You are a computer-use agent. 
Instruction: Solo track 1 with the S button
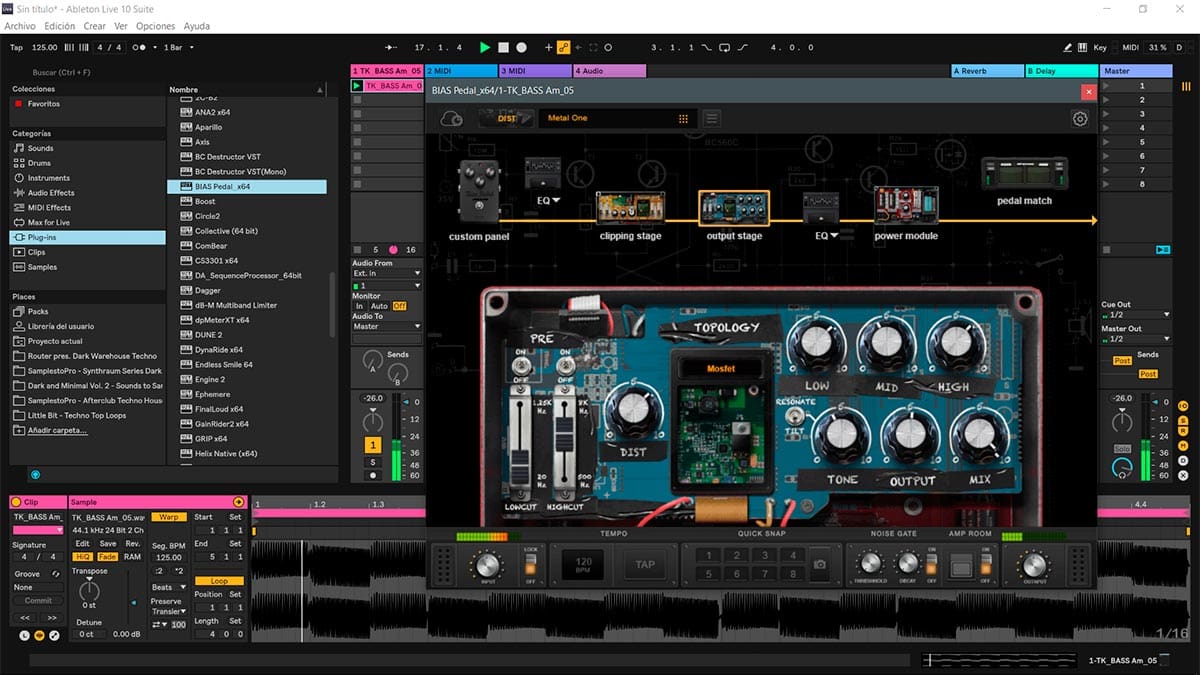tap(373, 462)
